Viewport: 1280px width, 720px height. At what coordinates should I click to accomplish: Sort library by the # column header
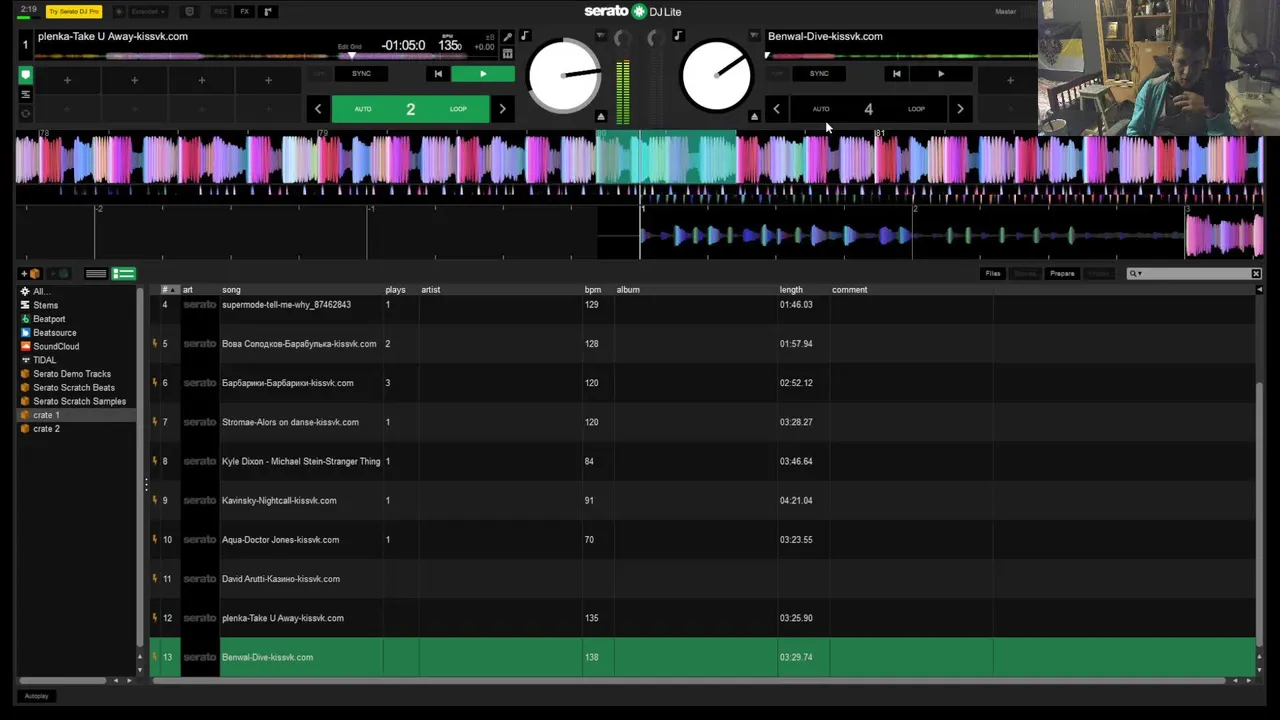[x=170, y=290]
